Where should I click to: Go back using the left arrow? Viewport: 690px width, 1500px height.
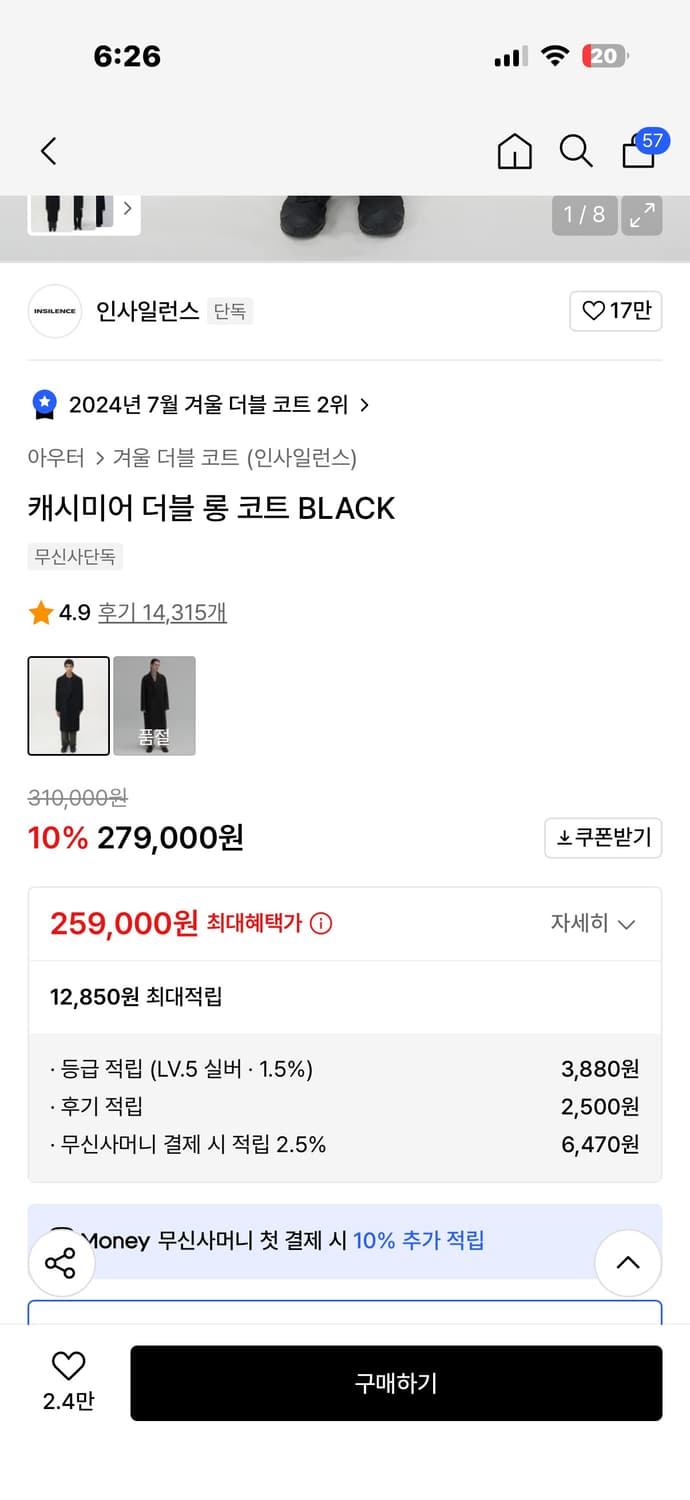coord(47,151)
